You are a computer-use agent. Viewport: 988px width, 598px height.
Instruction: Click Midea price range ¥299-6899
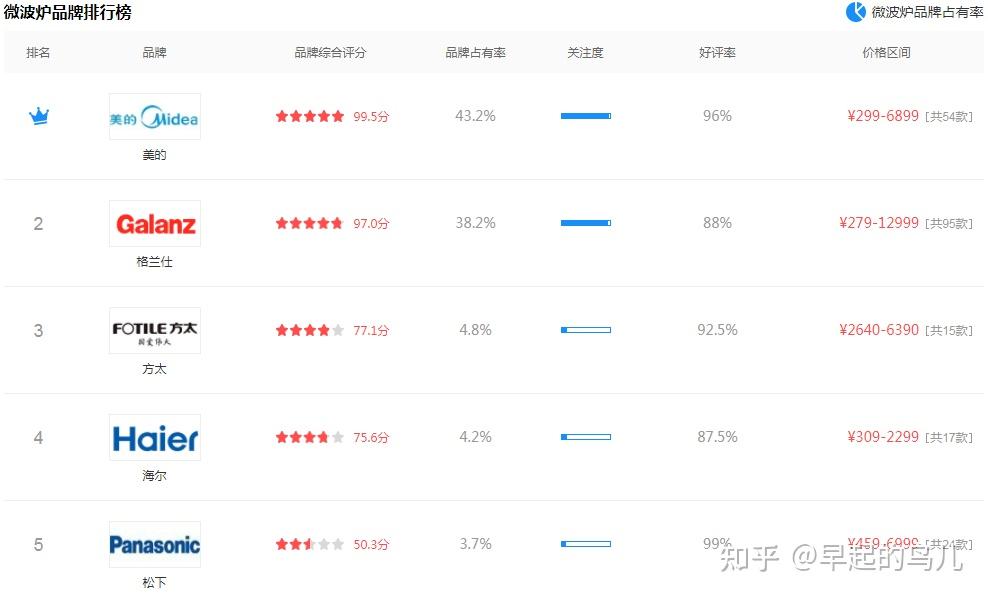(882, 116)
